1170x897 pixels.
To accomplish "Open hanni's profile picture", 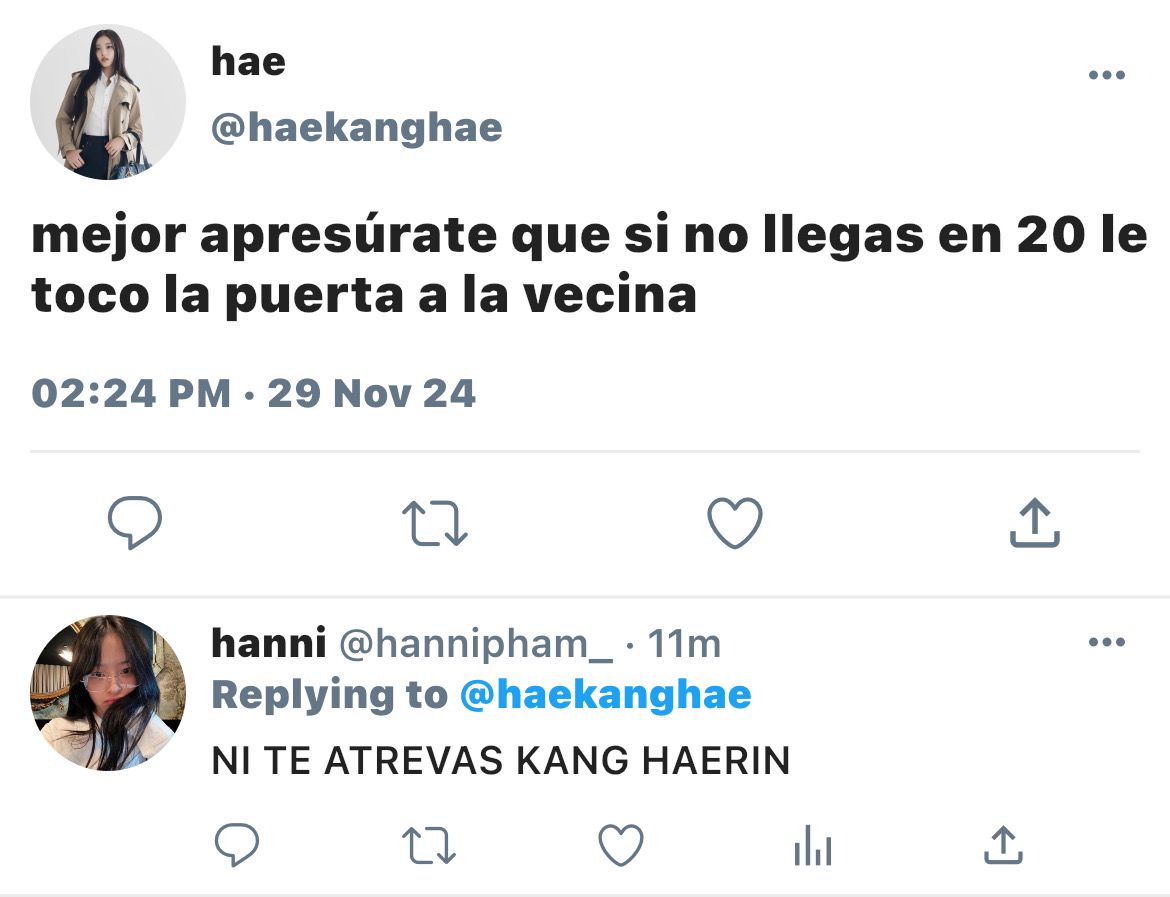I will click(x=107, y=693).
